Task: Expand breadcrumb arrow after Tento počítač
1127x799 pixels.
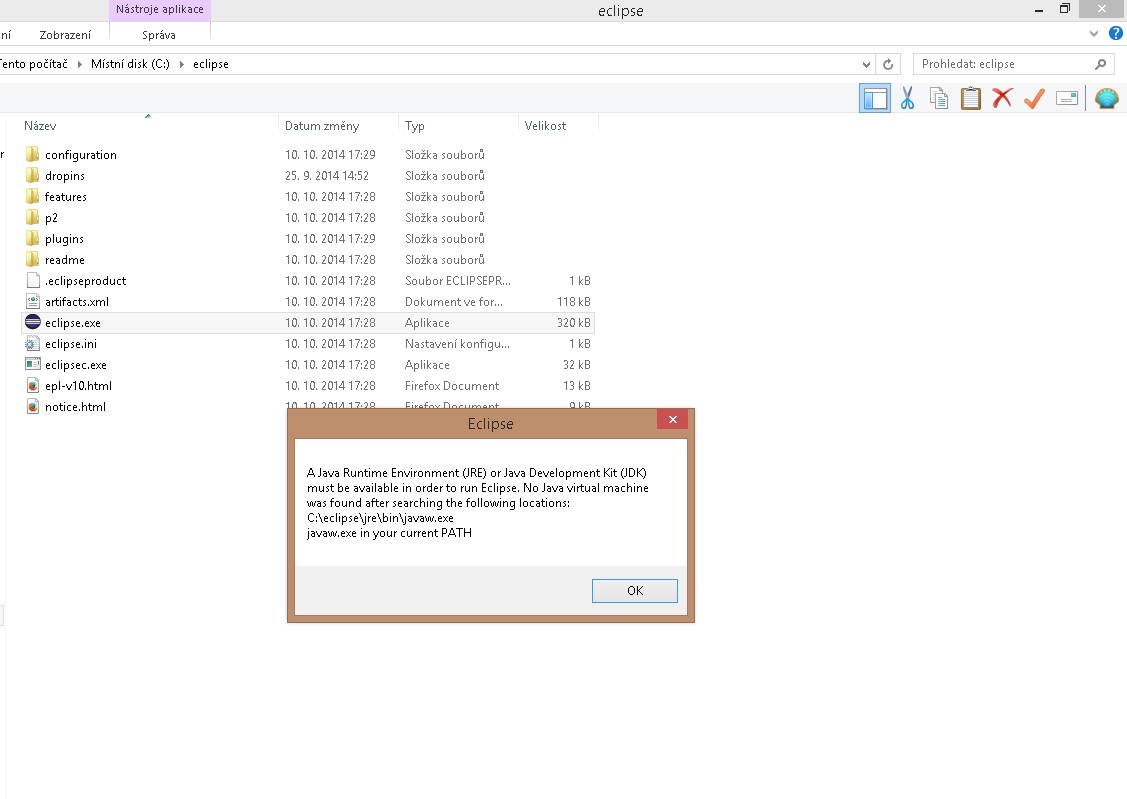Action: [x=79, y=64]
